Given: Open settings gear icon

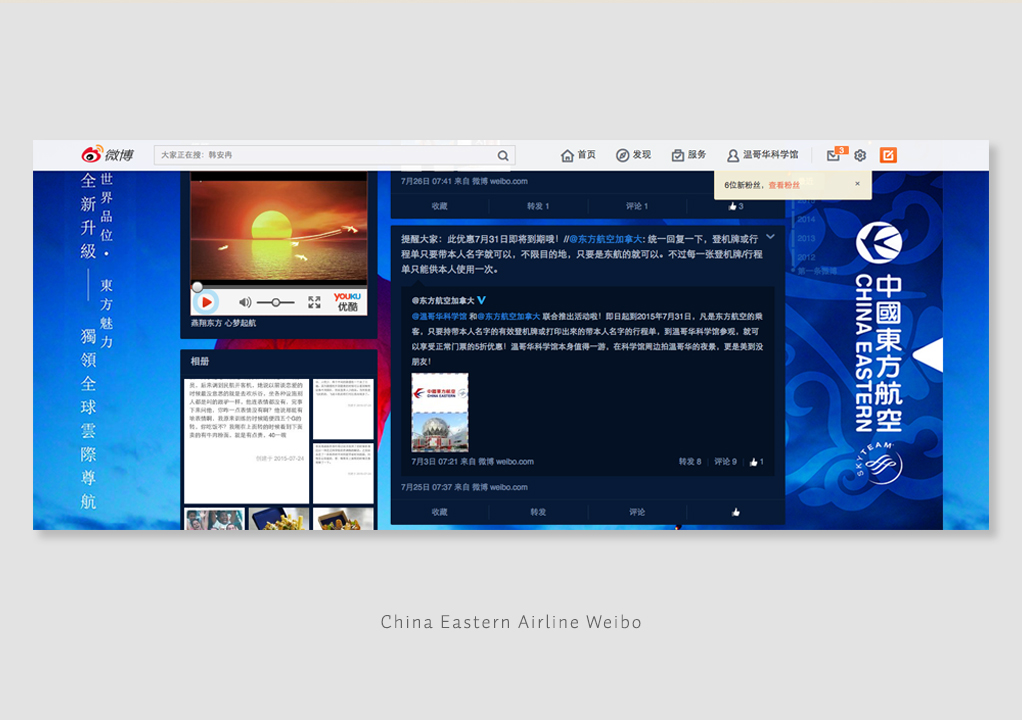Looking at the screenshot, I should pyautogui.click(x=860, y=155).
